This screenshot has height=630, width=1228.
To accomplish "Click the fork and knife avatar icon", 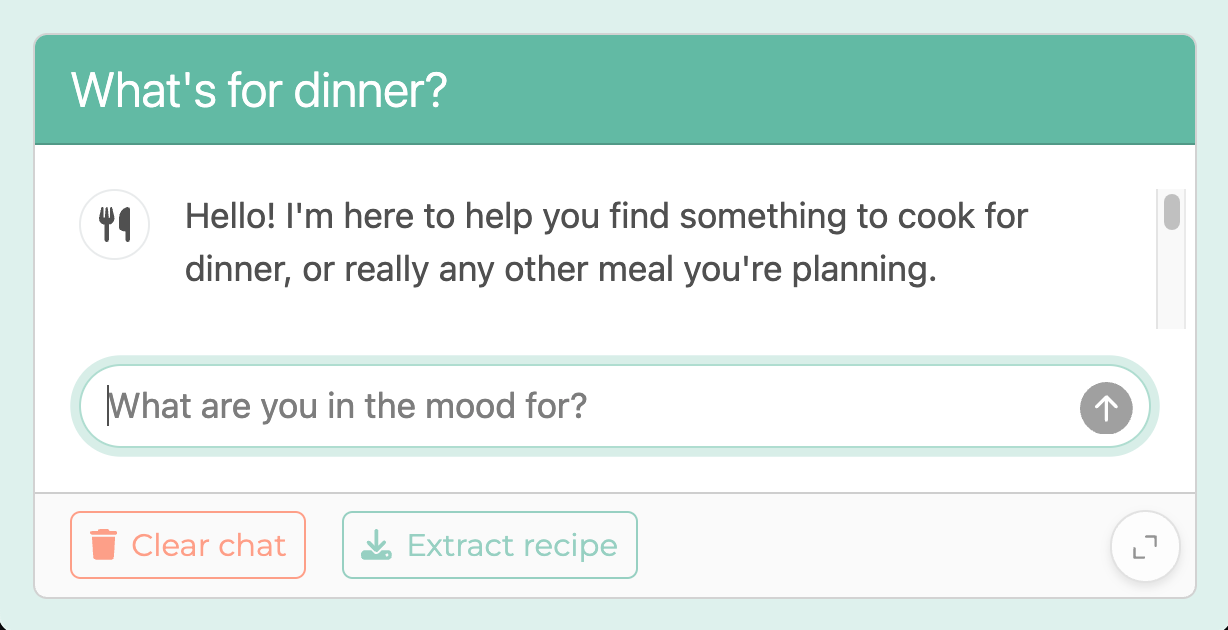I will (x=114, y=224).
